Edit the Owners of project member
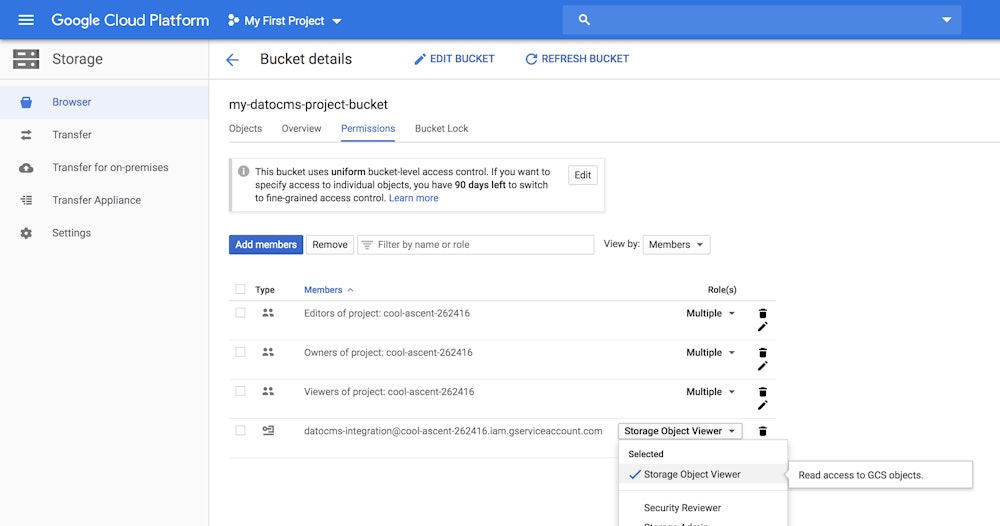Image resolution: width=1000 pixels, height=526 pixels. (x=762, y=366)
